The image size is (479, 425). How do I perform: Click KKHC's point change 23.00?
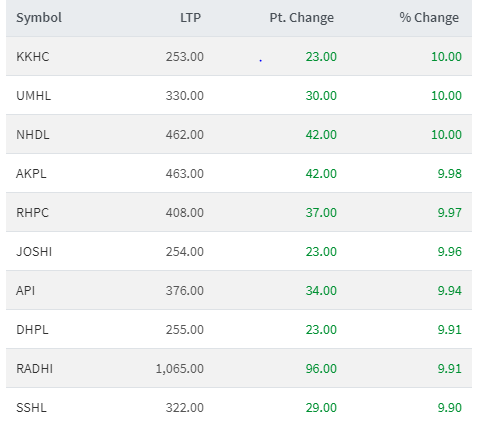coord(321,56)
